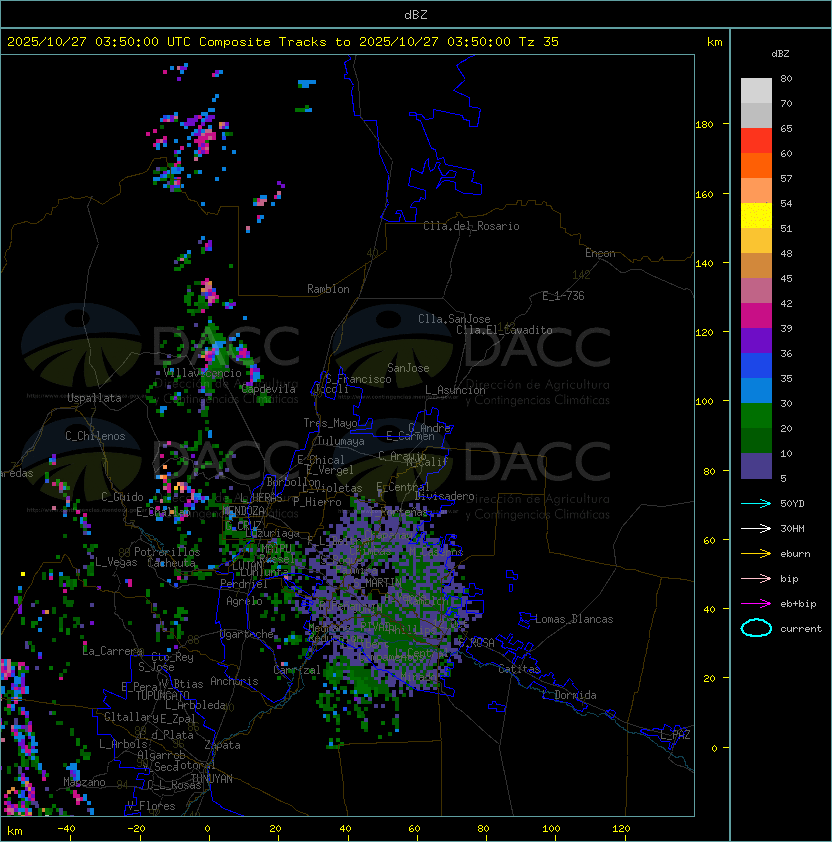Click the yellow timestamp 'Composite Tracks' header line
This screenshot has width=832, height=842.
tap(283, 42)
